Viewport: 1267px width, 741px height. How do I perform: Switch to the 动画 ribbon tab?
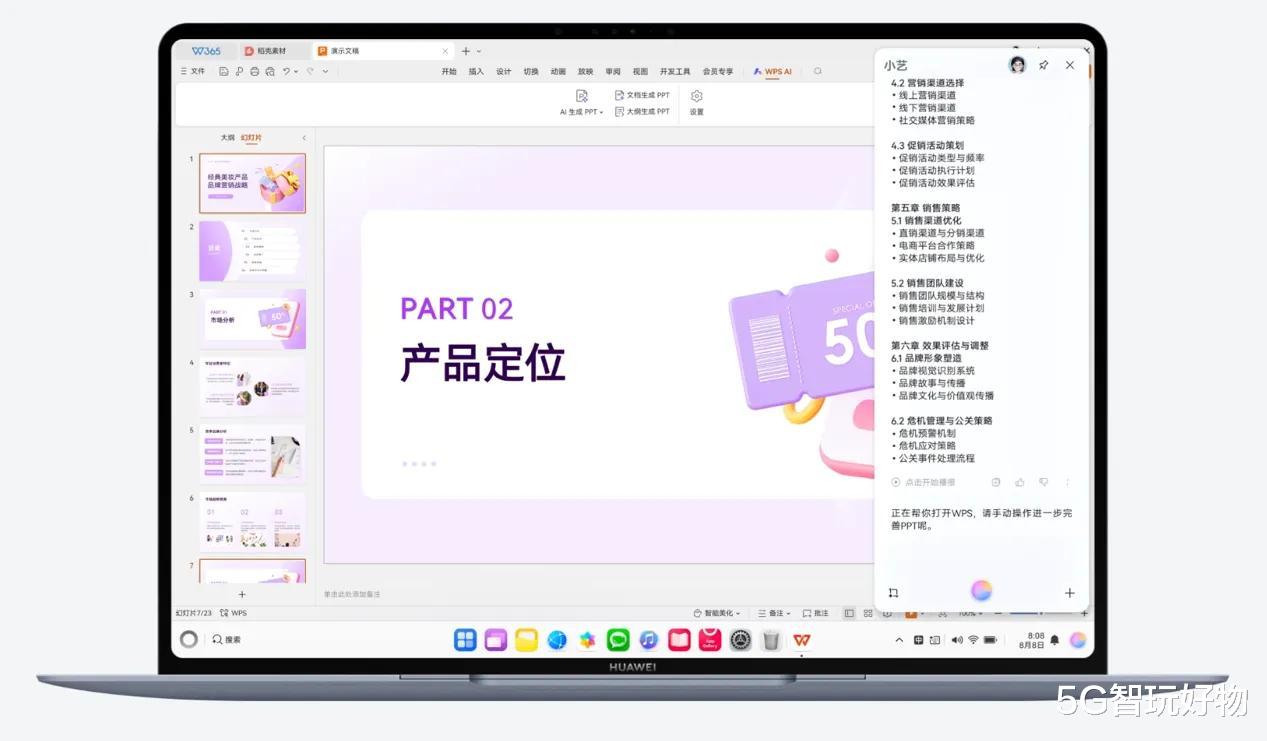(x=558, y=71)
